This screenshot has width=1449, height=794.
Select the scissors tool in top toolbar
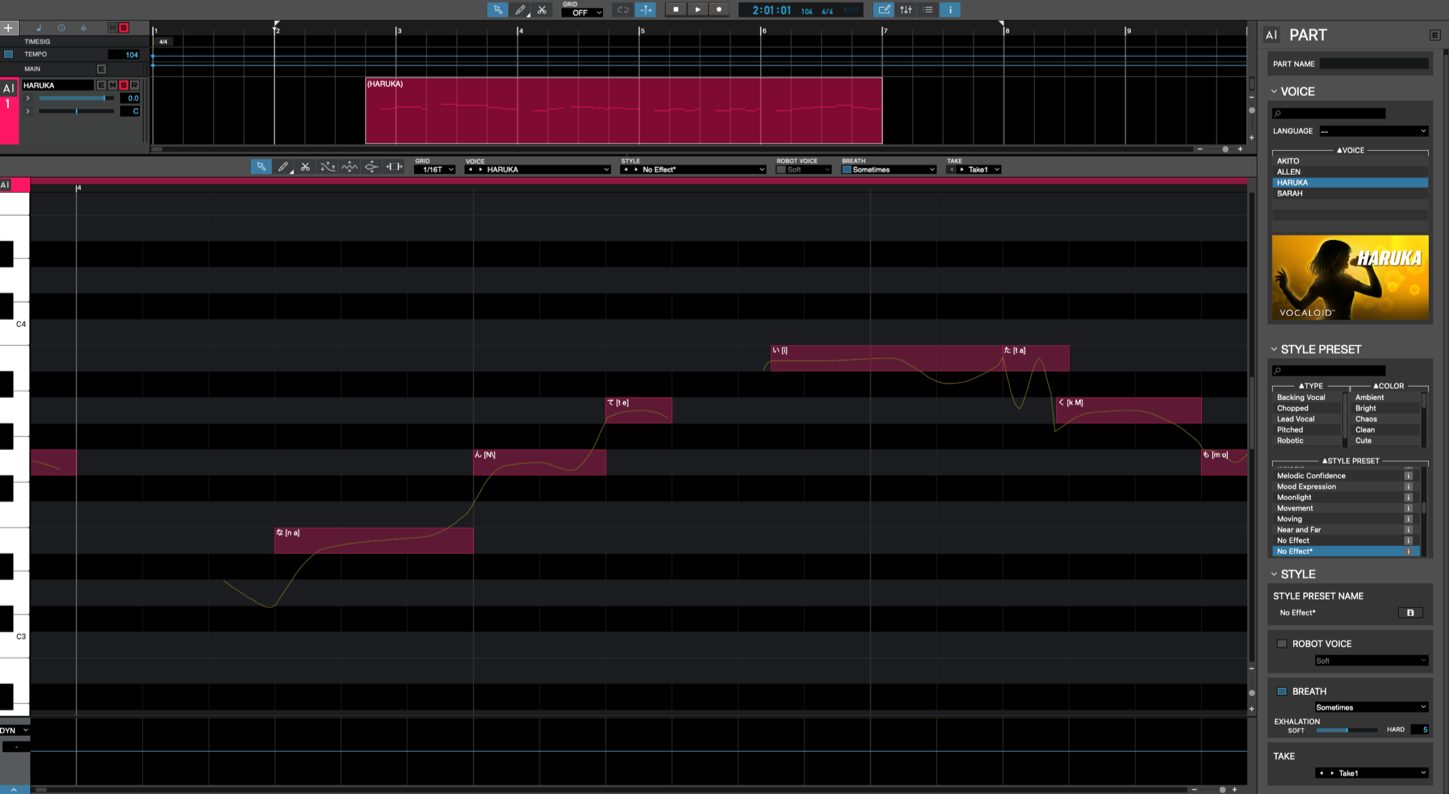tap(542, 10)
